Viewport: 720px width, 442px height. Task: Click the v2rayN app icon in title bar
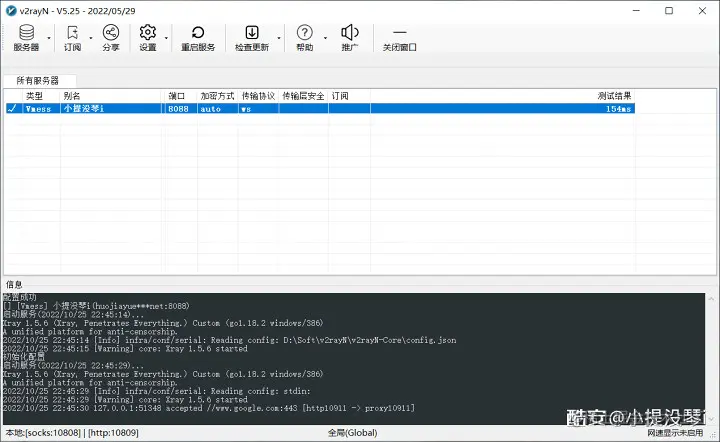click(x=11, y=11)
